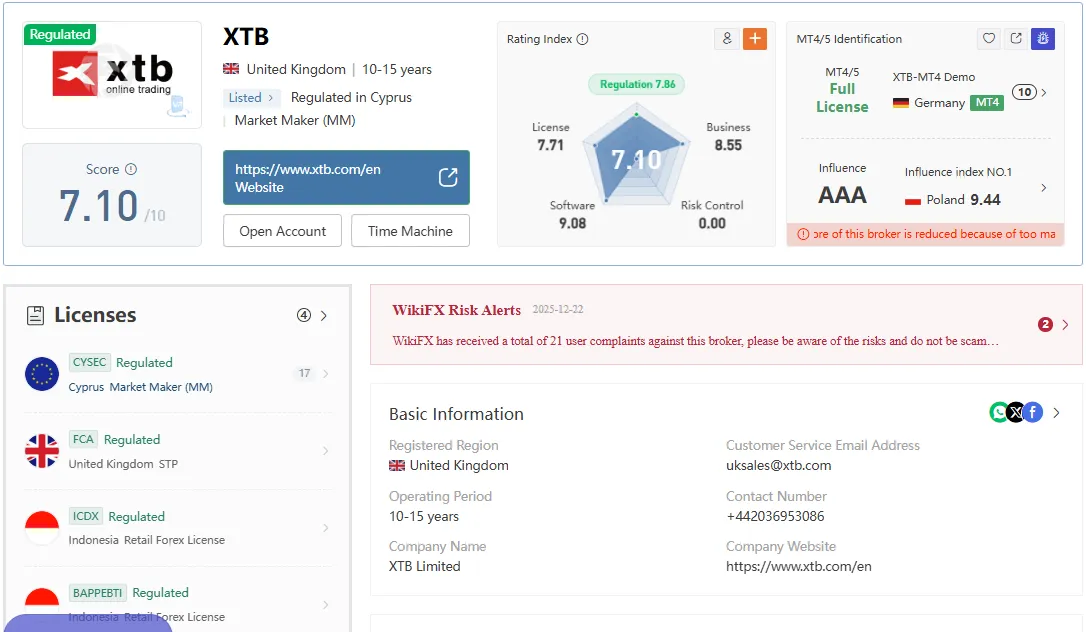1086x632 pixels.
Task: Expand the WikiFX Risk Alerts chevron
Action: click(1065, 324)
